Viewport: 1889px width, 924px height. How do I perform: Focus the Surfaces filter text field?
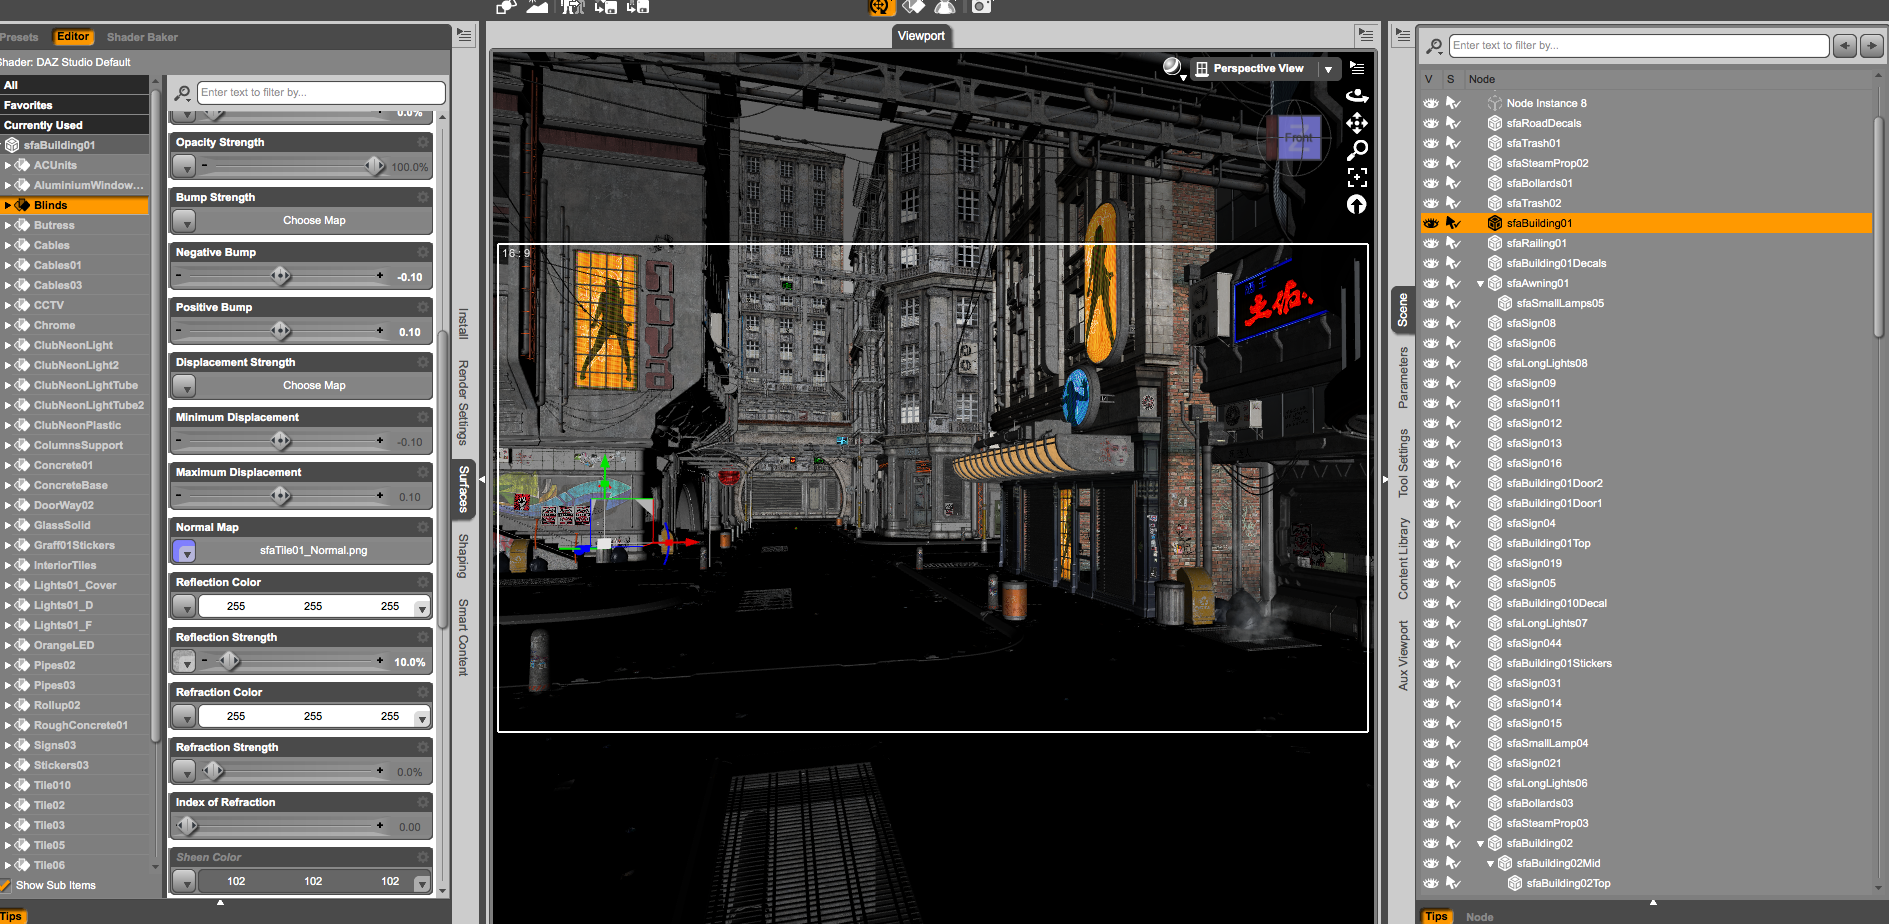tap(320, 92)
